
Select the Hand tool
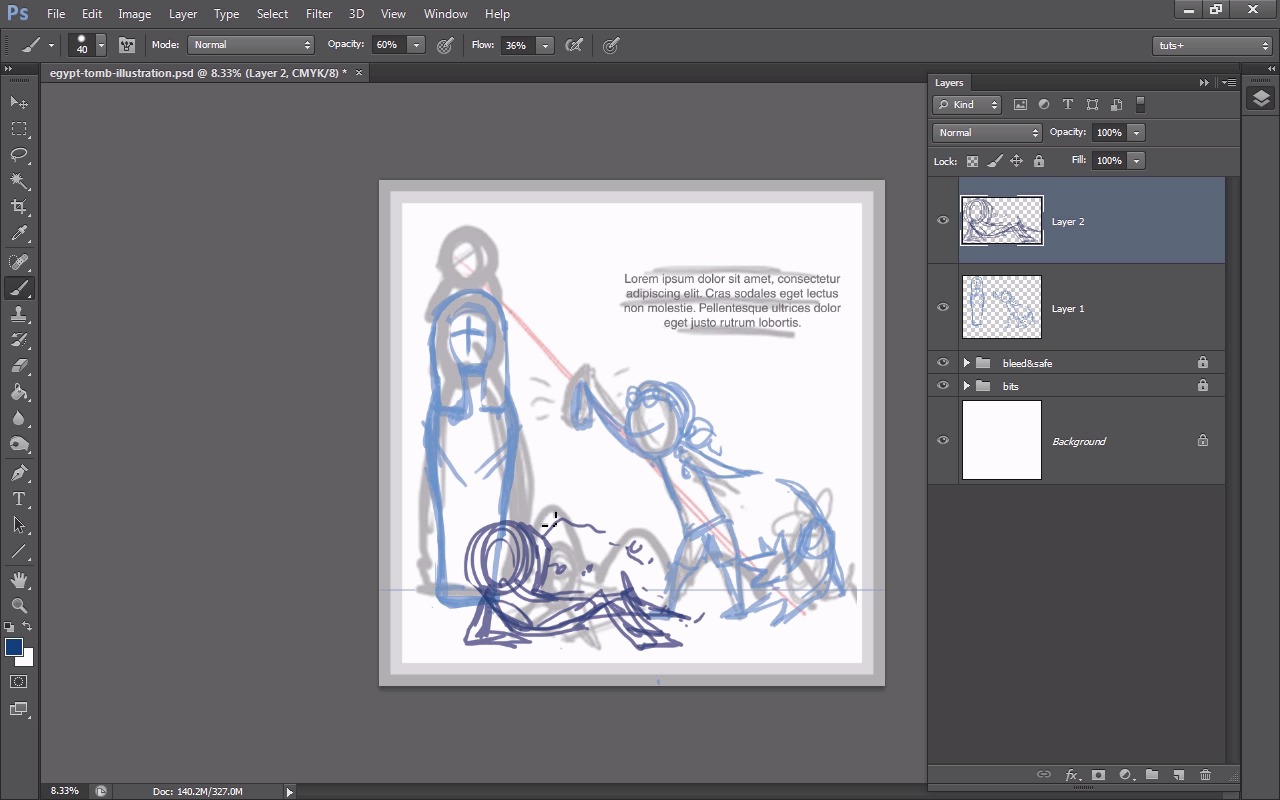(x=19, y=580)
